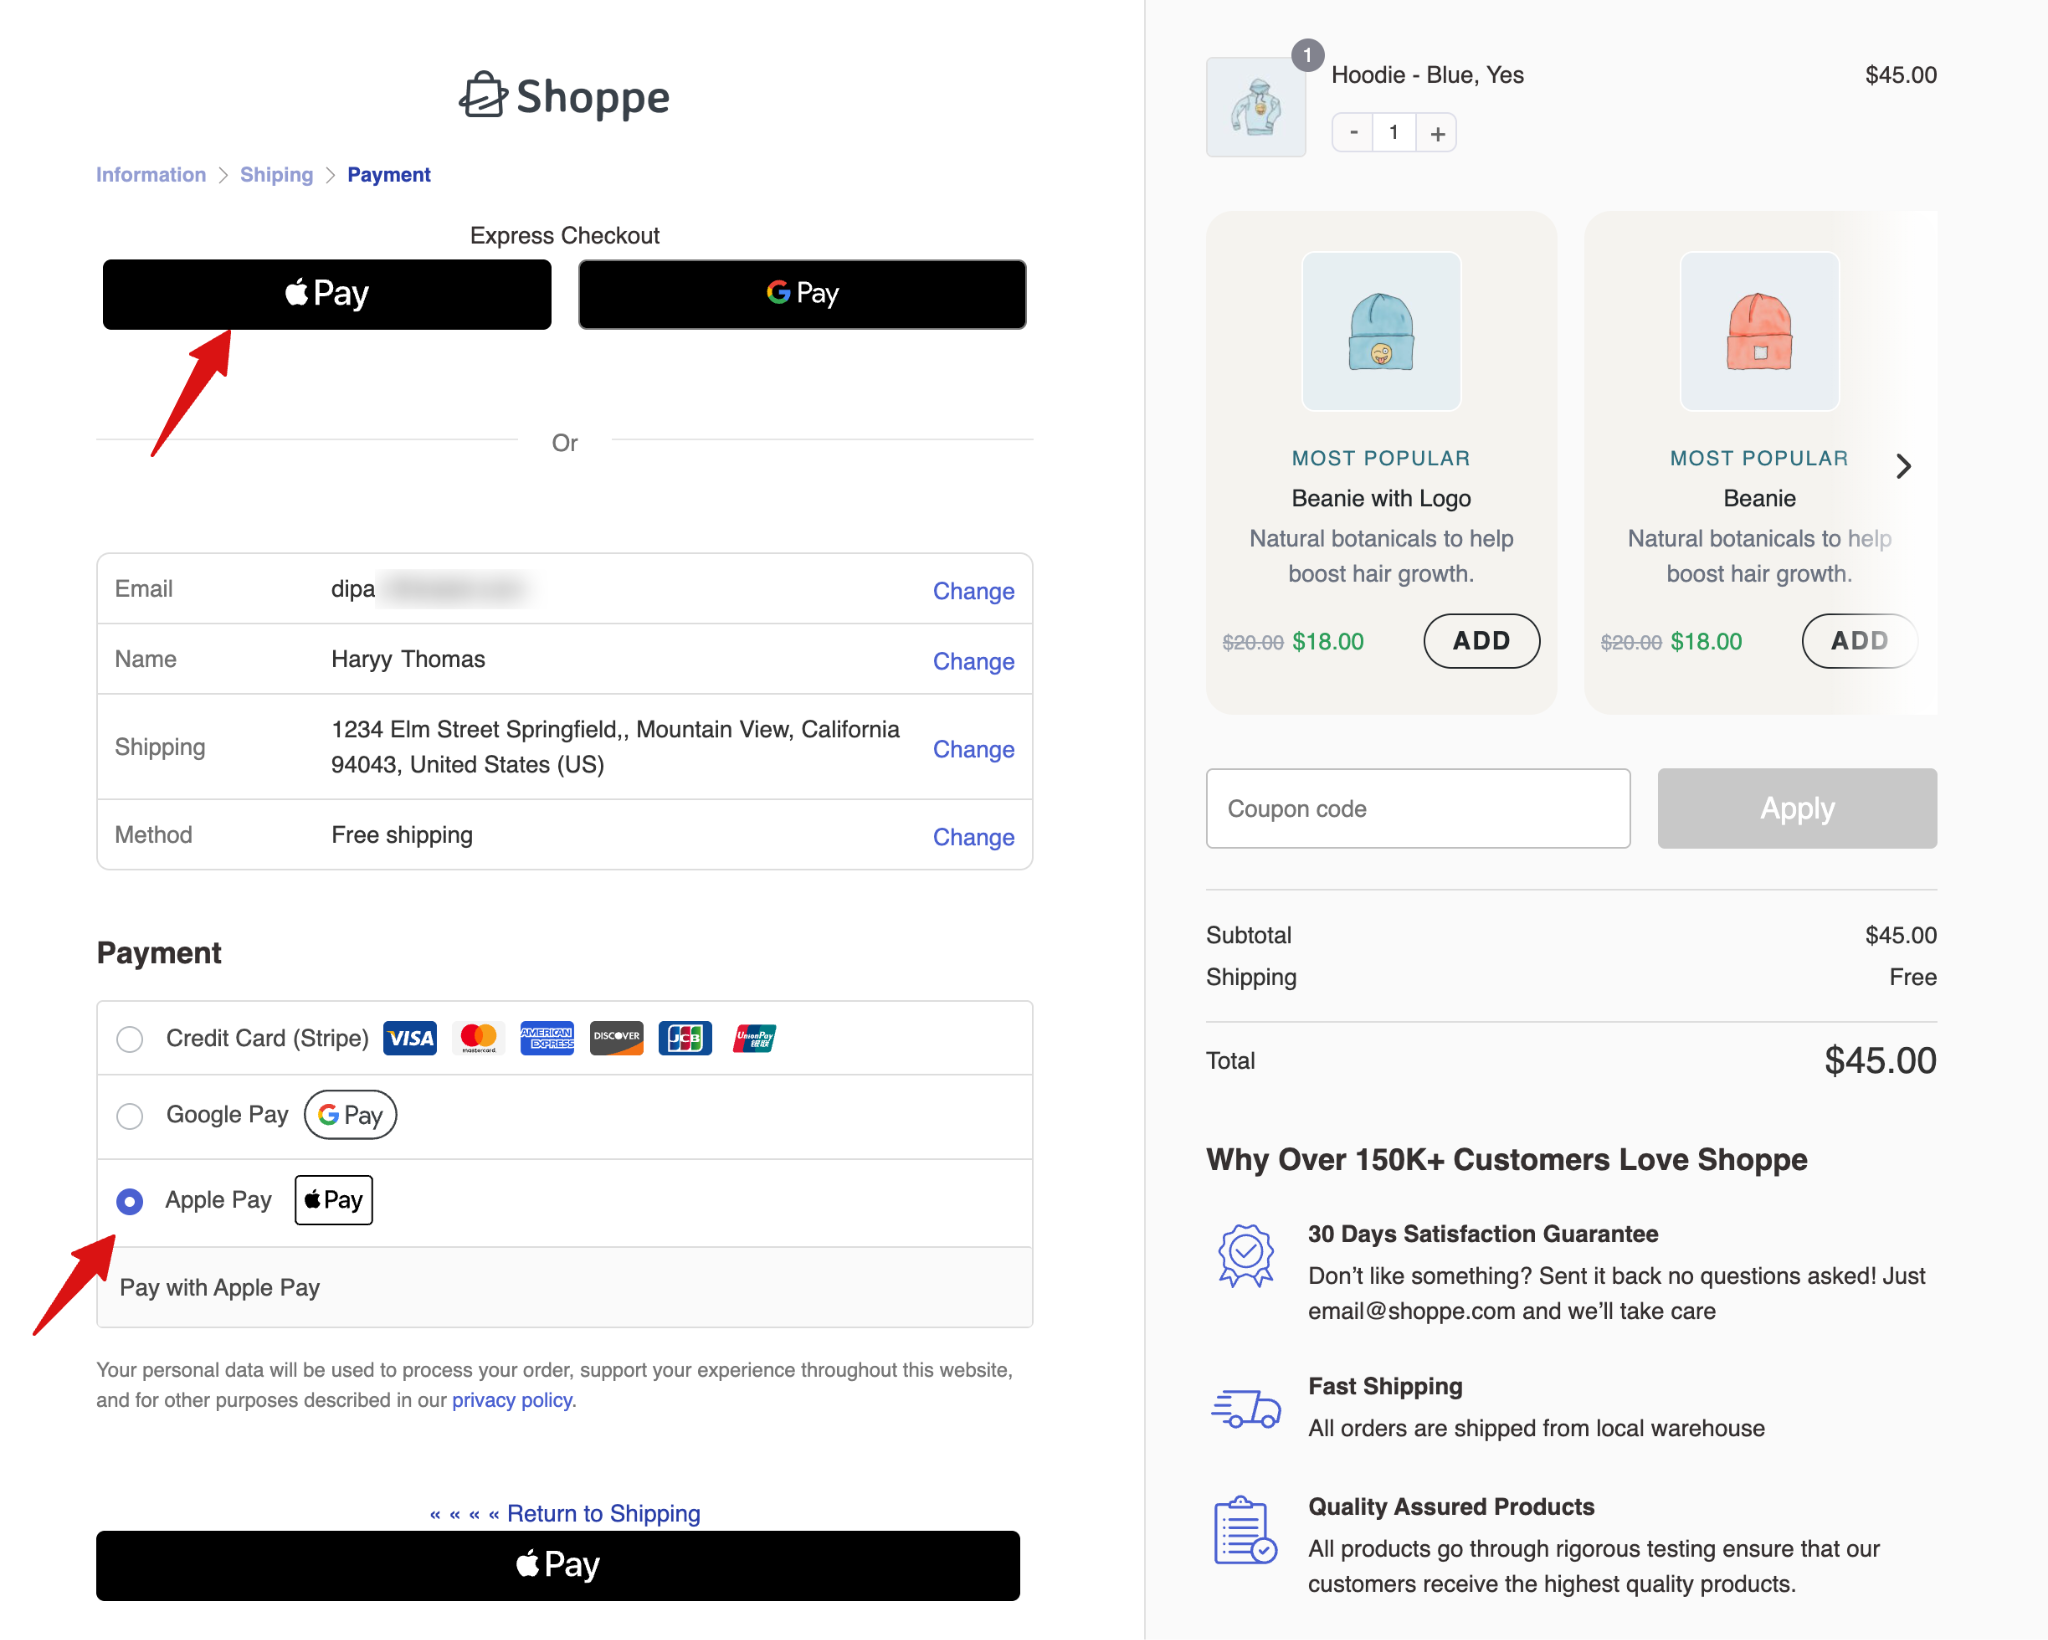Click the American Express icon

pos(547,1038)
